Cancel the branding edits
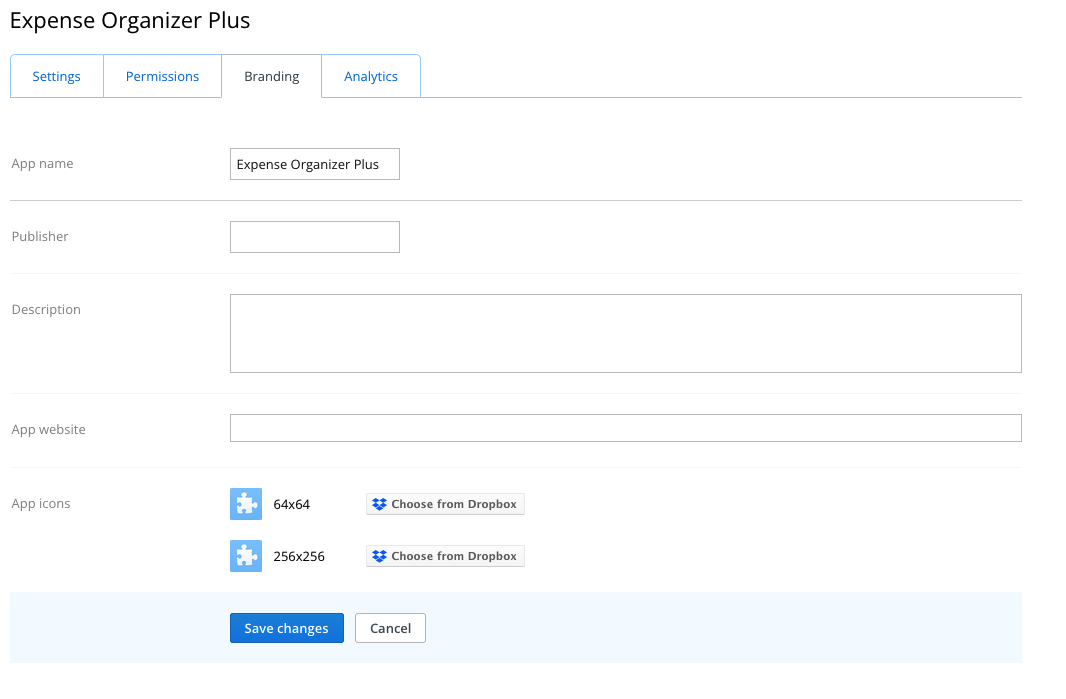The width and height of the screenshot is (1066, 699). point(390,628)
